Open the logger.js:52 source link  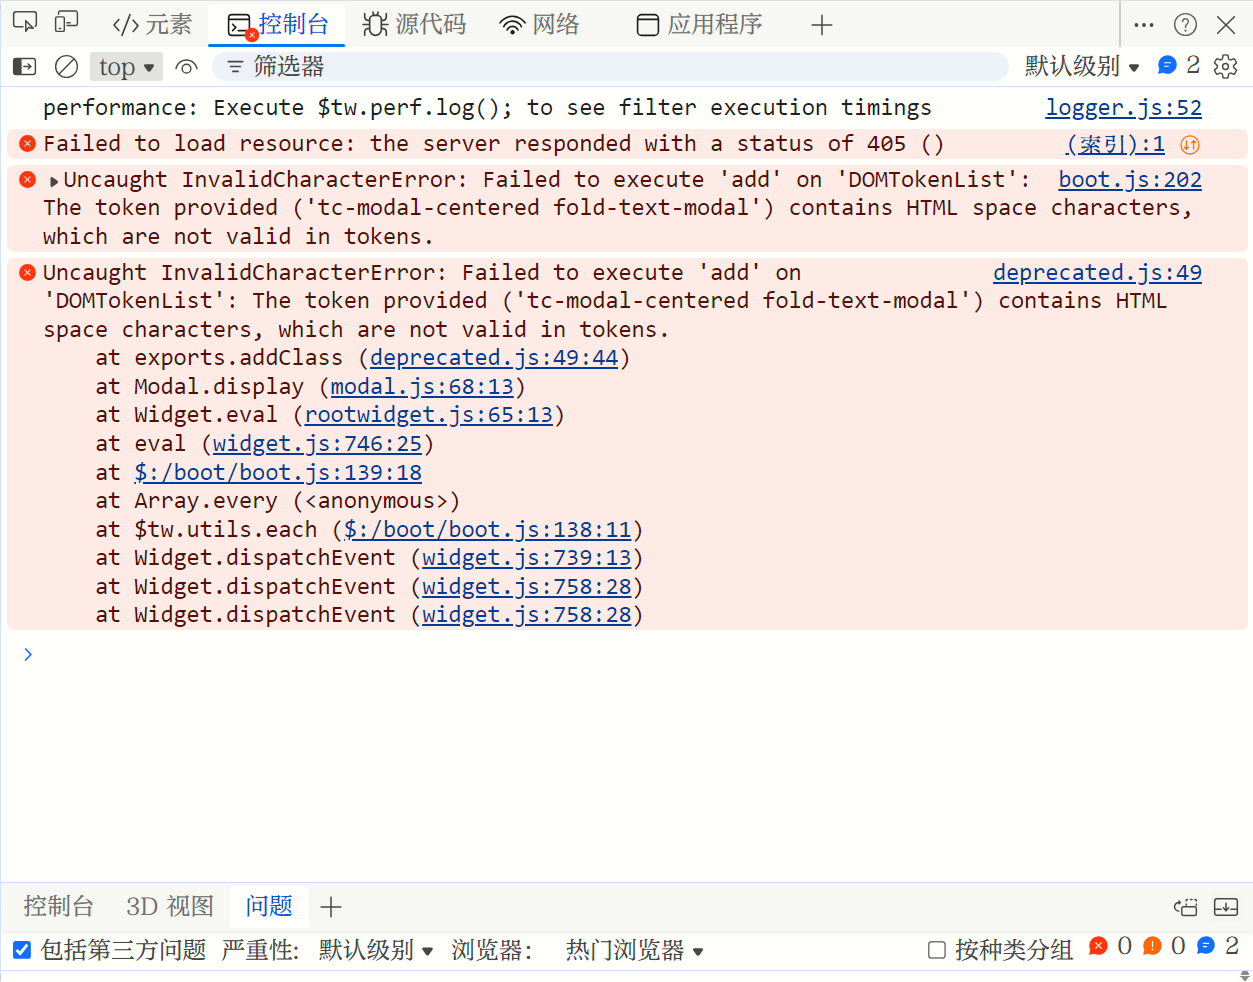click(1123, 108)
